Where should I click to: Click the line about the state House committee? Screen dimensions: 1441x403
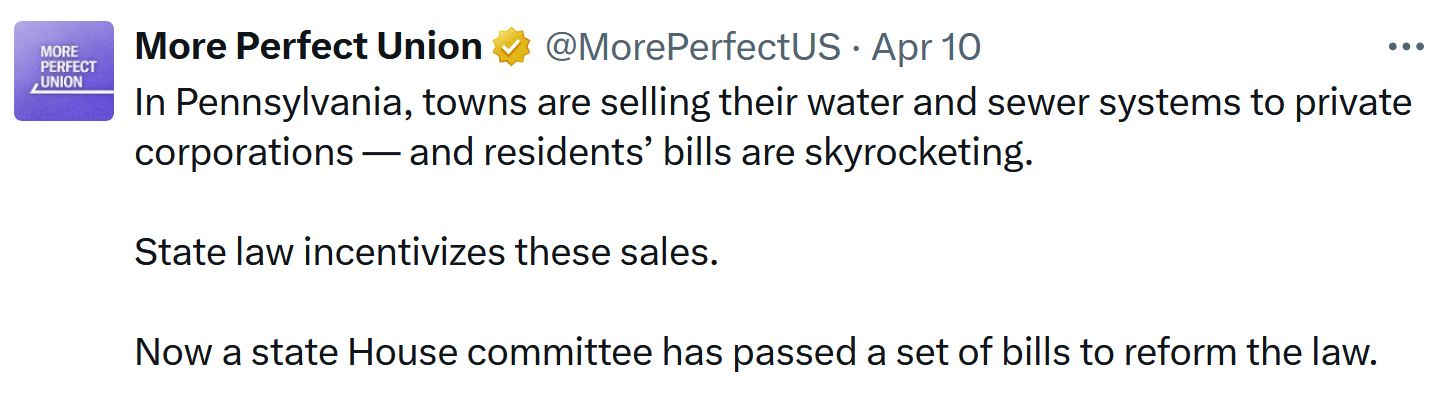coord(756,352)
